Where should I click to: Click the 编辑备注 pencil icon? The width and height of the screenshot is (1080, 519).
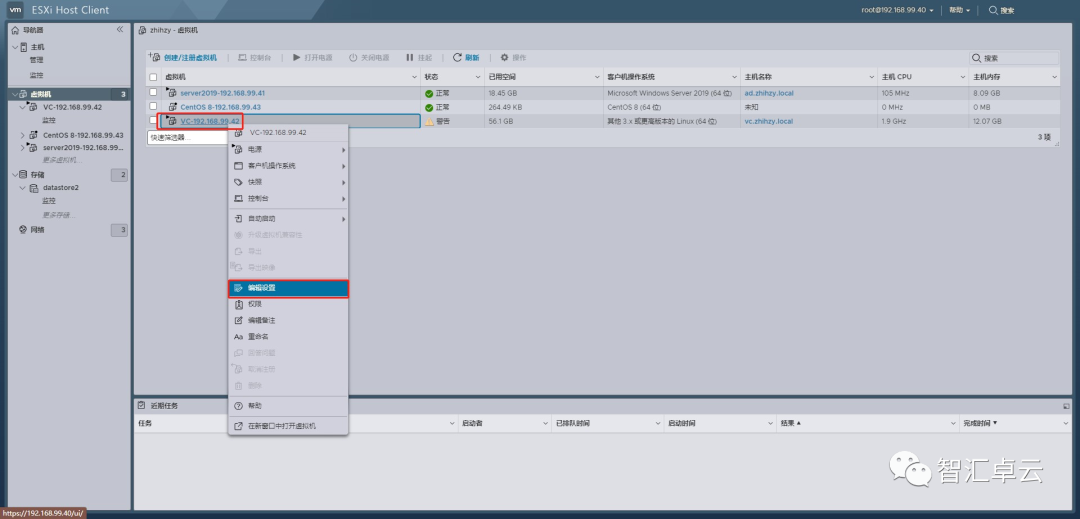click(239, 320)
